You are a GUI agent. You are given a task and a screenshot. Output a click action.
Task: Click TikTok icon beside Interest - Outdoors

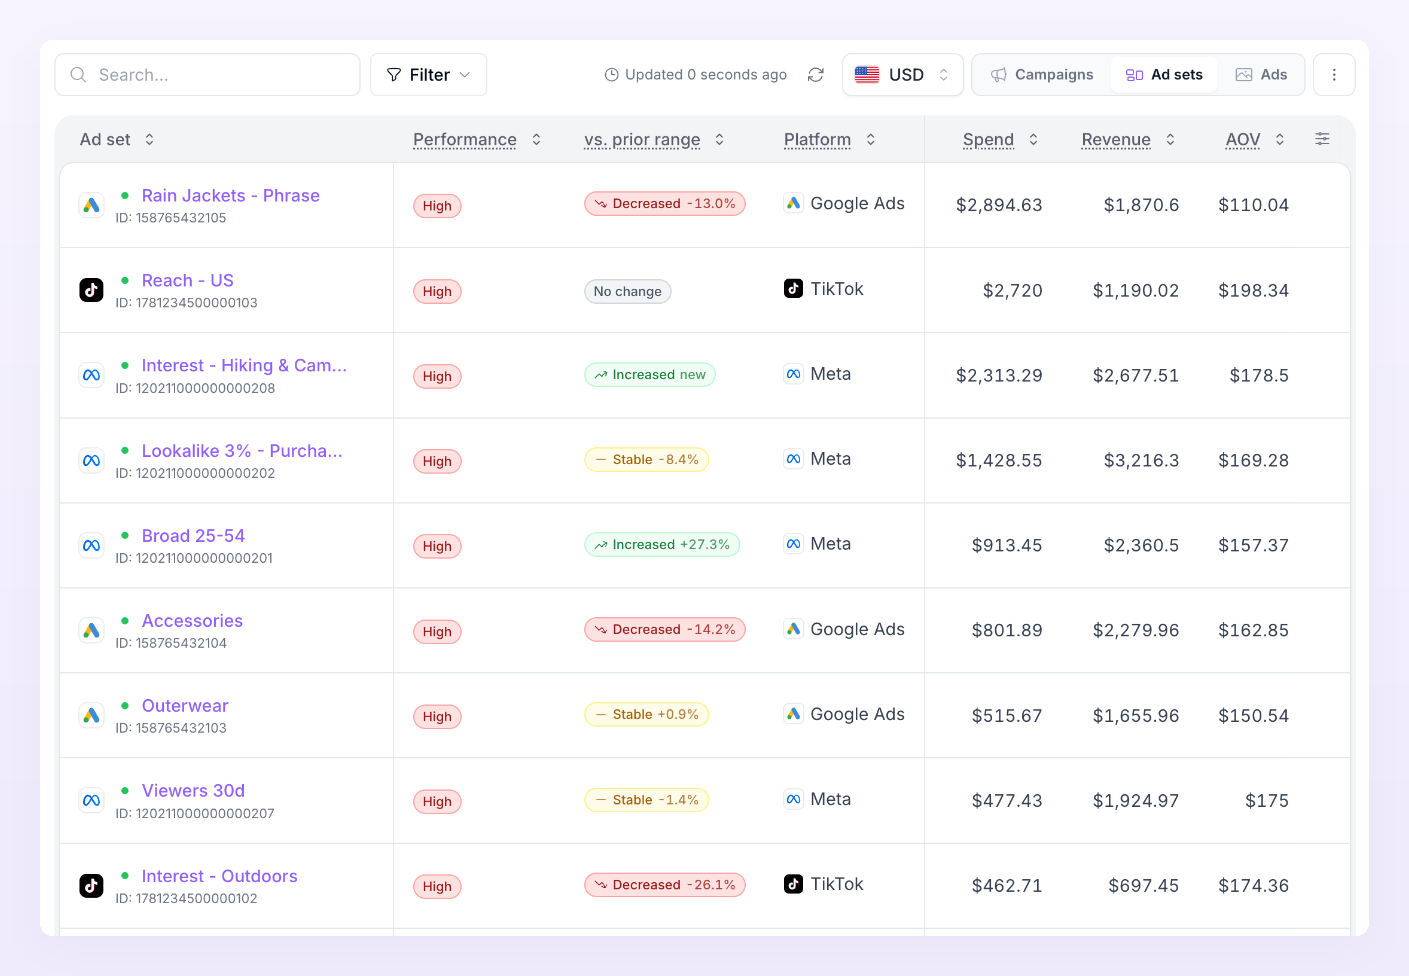coord(91,885)
